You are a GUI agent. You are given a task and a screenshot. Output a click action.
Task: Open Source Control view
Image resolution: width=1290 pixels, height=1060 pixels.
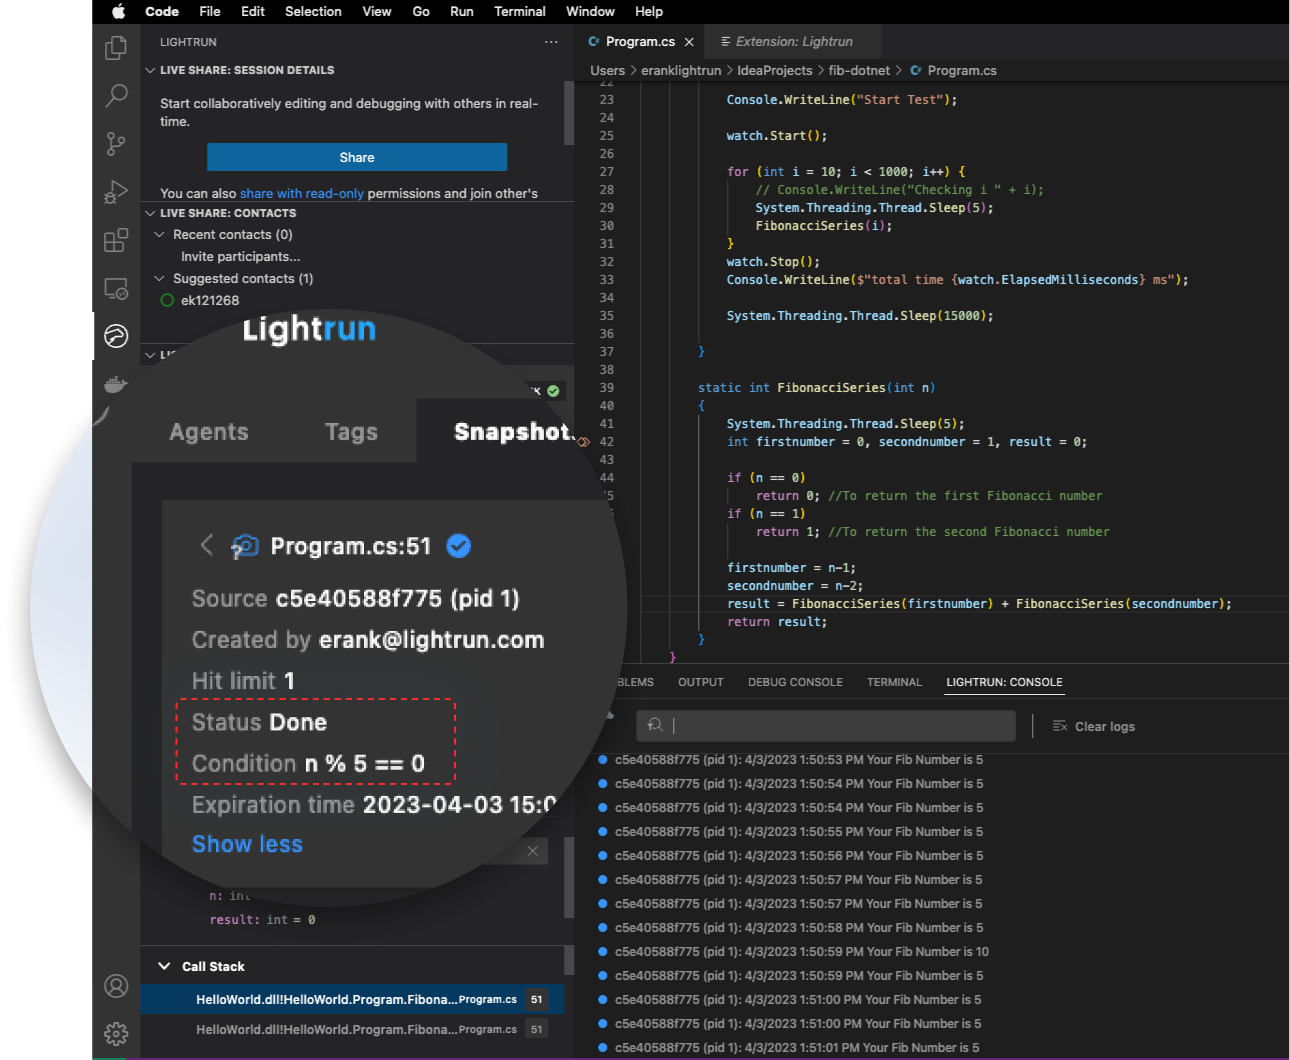pos(116,144)
